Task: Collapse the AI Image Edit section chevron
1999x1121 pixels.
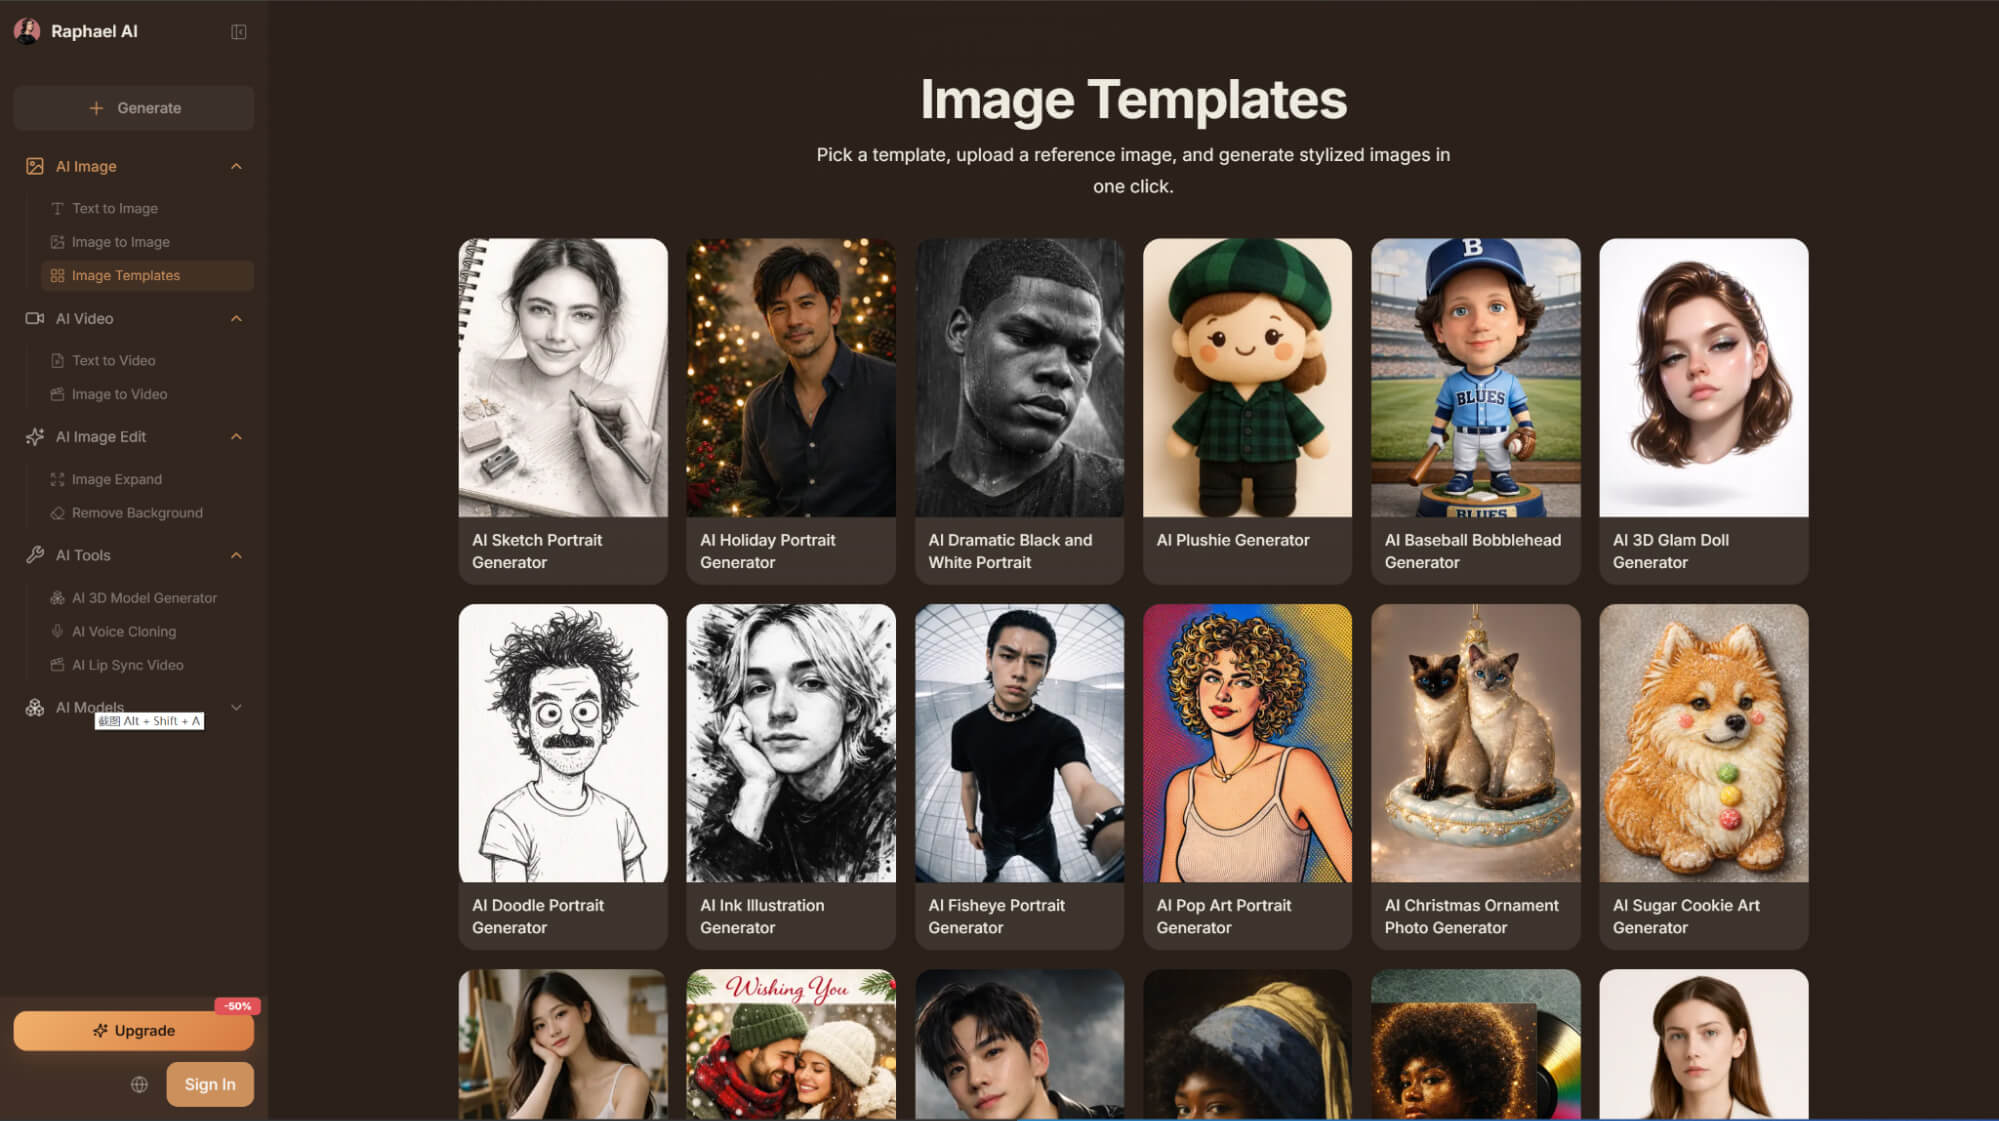Action: tap(236, 436)
